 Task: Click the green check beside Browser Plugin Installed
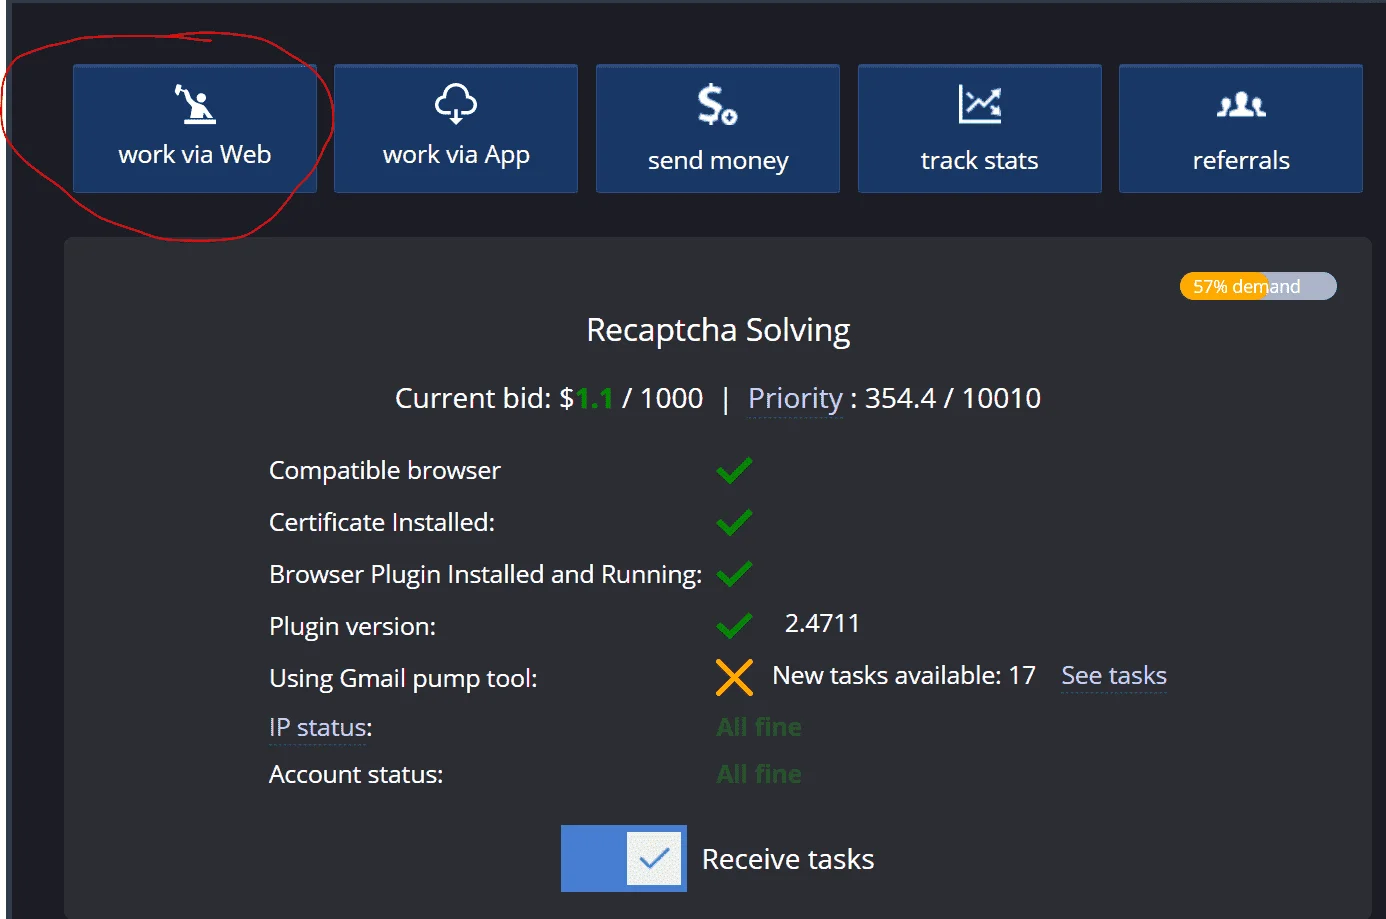[x=734, y=574]
